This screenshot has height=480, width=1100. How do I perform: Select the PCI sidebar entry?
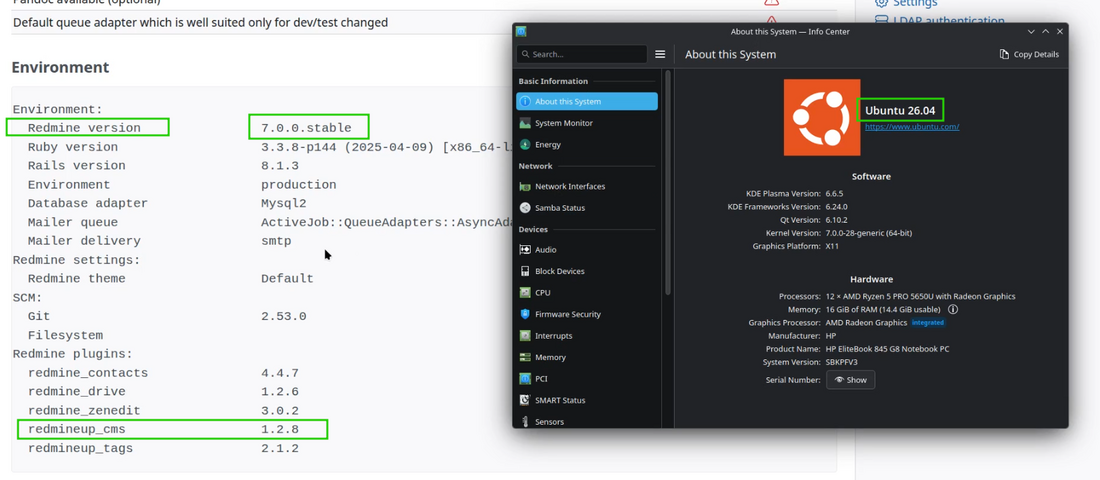587,379
